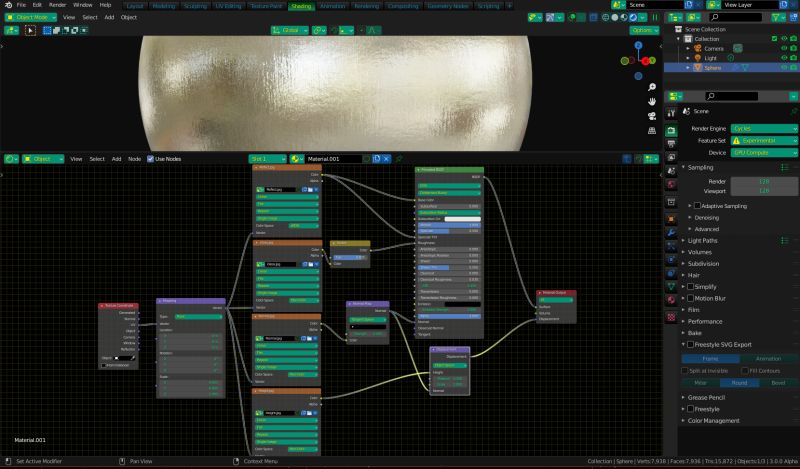Open the Render Engine Cycles dropdown
Viewport: 800px width, 469px height.
(764, 129)
